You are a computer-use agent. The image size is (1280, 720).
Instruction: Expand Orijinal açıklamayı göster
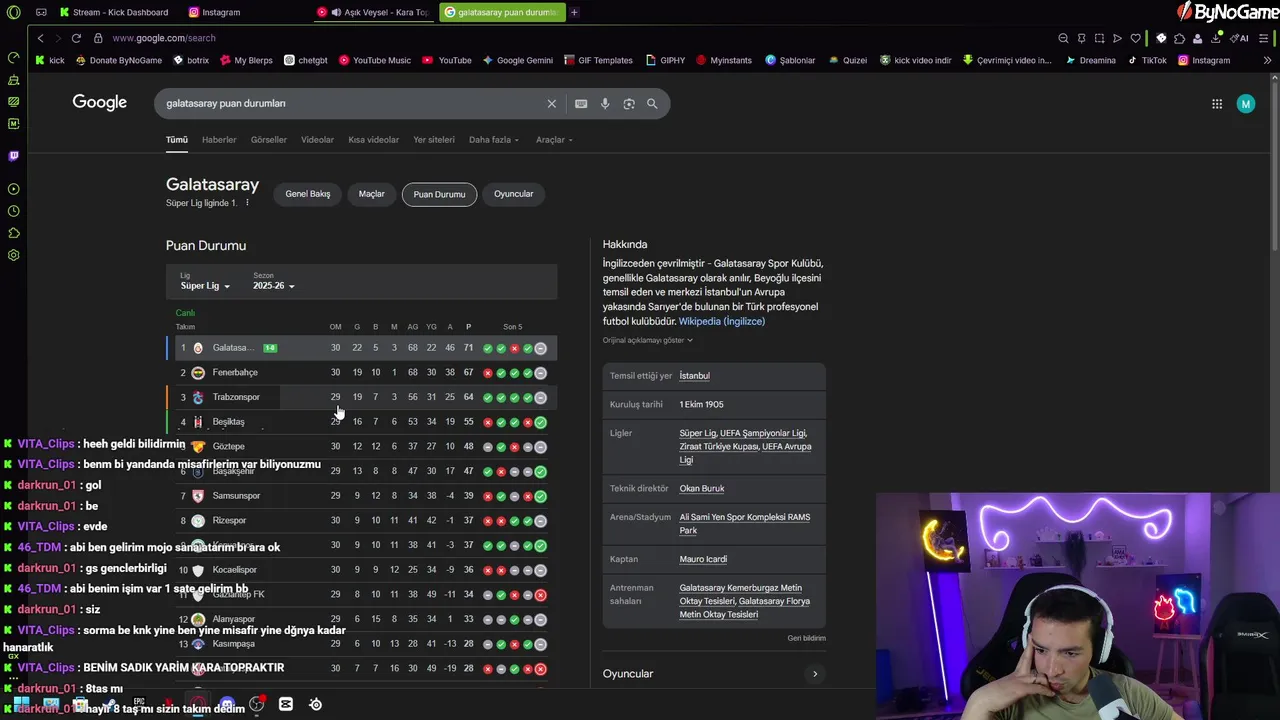pyautogui.click(x=647, y=340)
